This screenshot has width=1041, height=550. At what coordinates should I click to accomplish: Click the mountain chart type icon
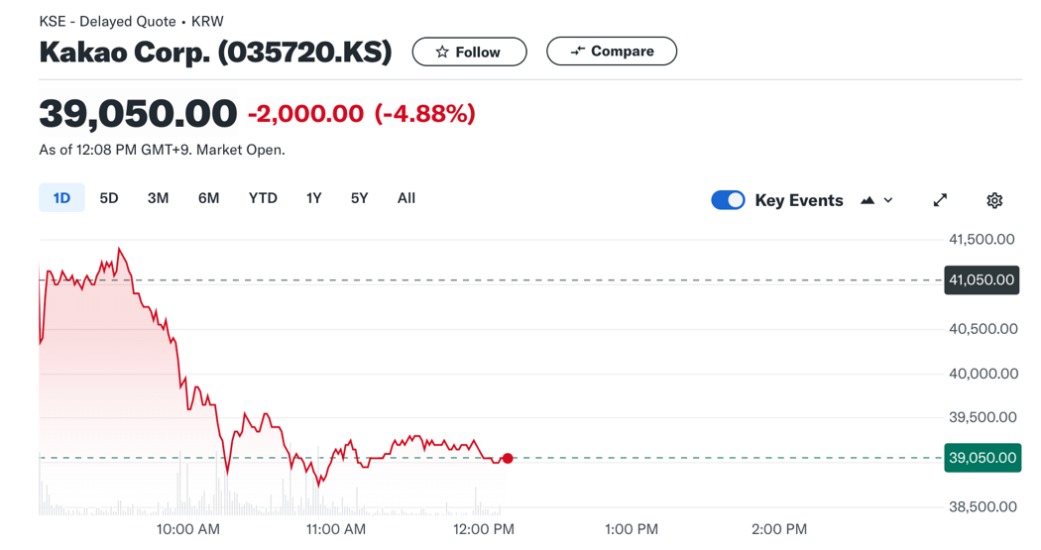[x=868, y=200]
